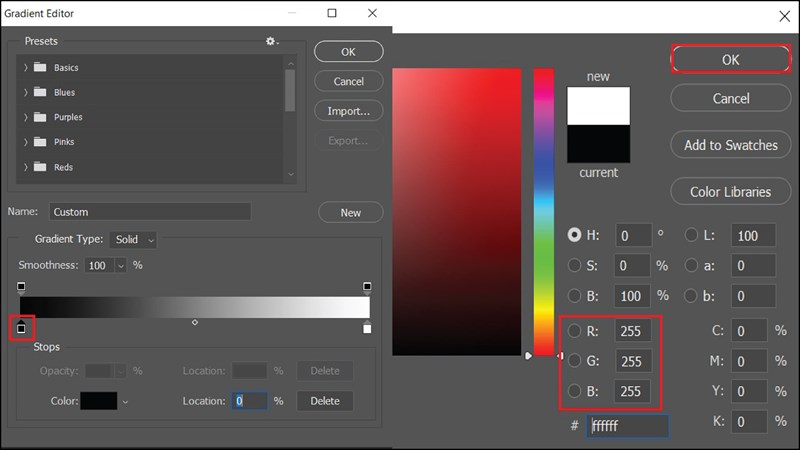Click the gradient midpoint diamond marker
Image resolution: width=800 pixels, height=450 pixels.
point(195,322)
